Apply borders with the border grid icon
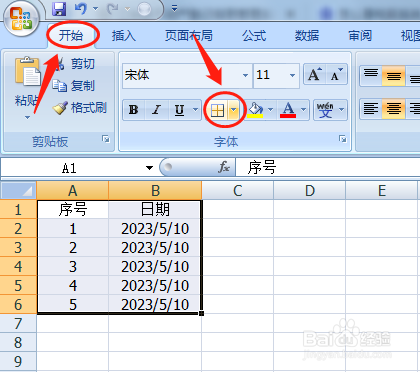This screenshot has height=372, width=420. (x=217, y=110)
